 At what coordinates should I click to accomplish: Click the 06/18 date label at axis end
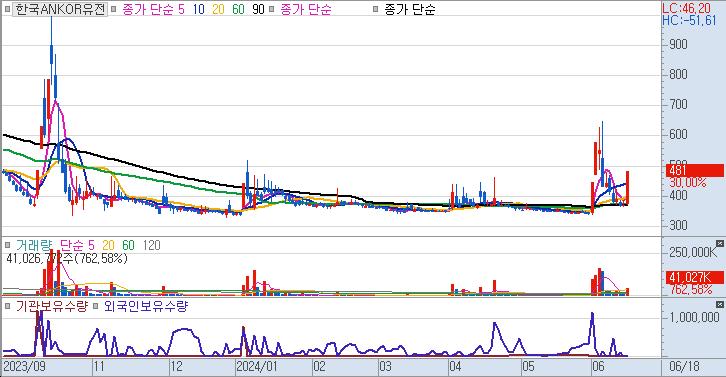[x=684, y=367]
